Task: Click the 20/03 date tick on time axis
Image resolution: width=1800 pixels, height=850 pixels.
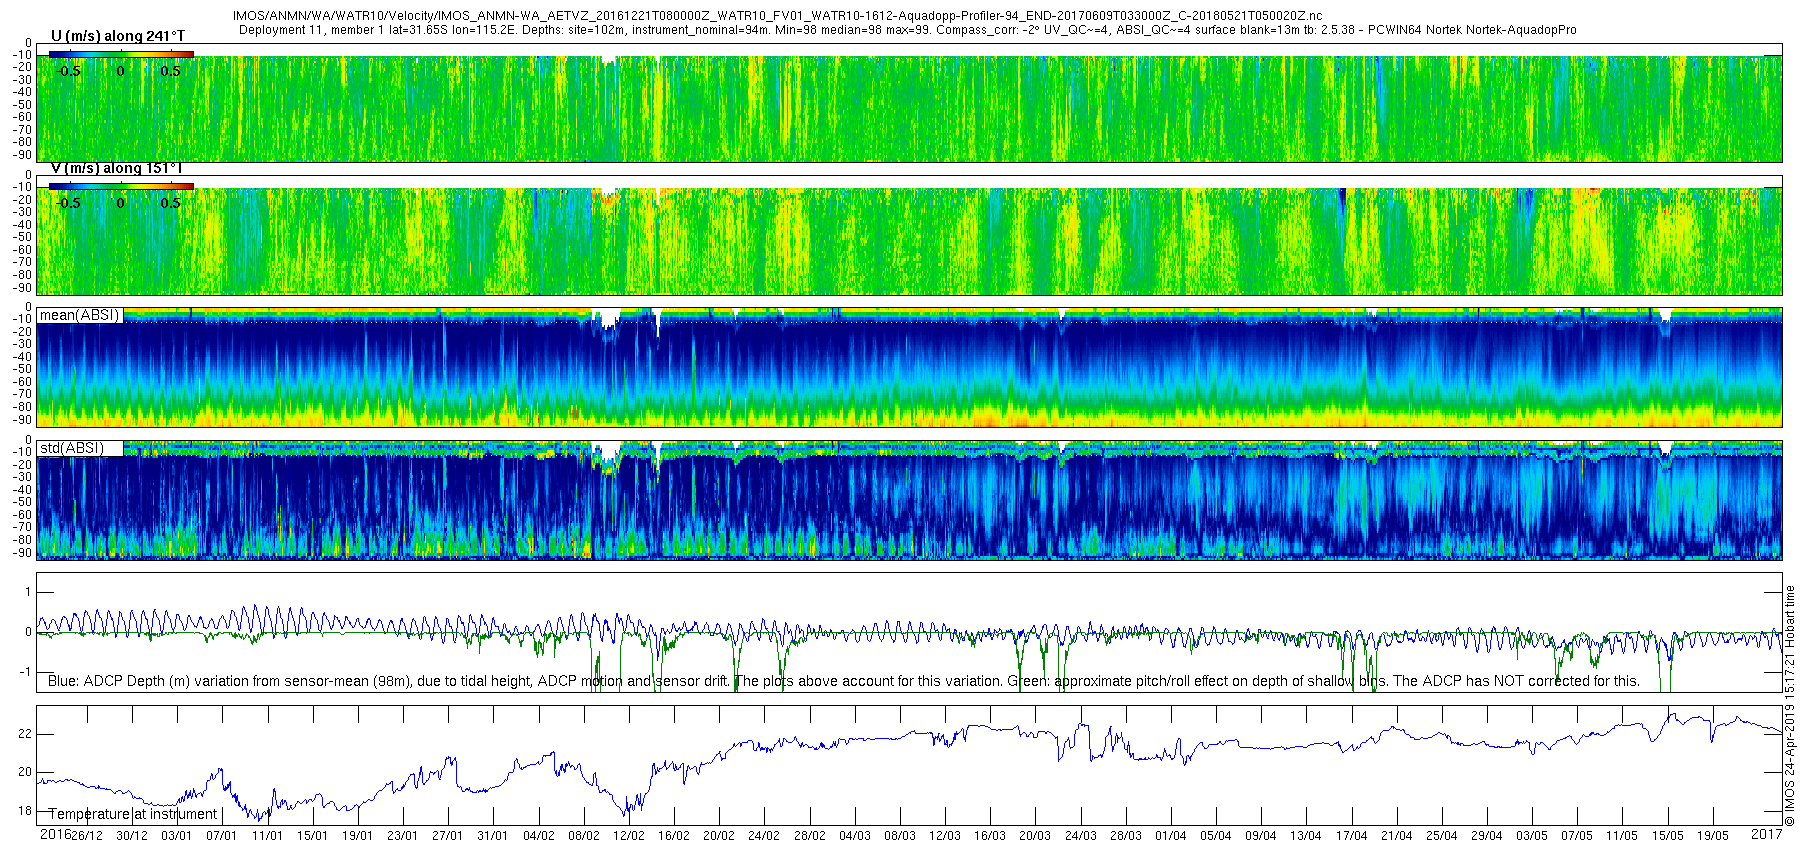Action: [1035, 836]
